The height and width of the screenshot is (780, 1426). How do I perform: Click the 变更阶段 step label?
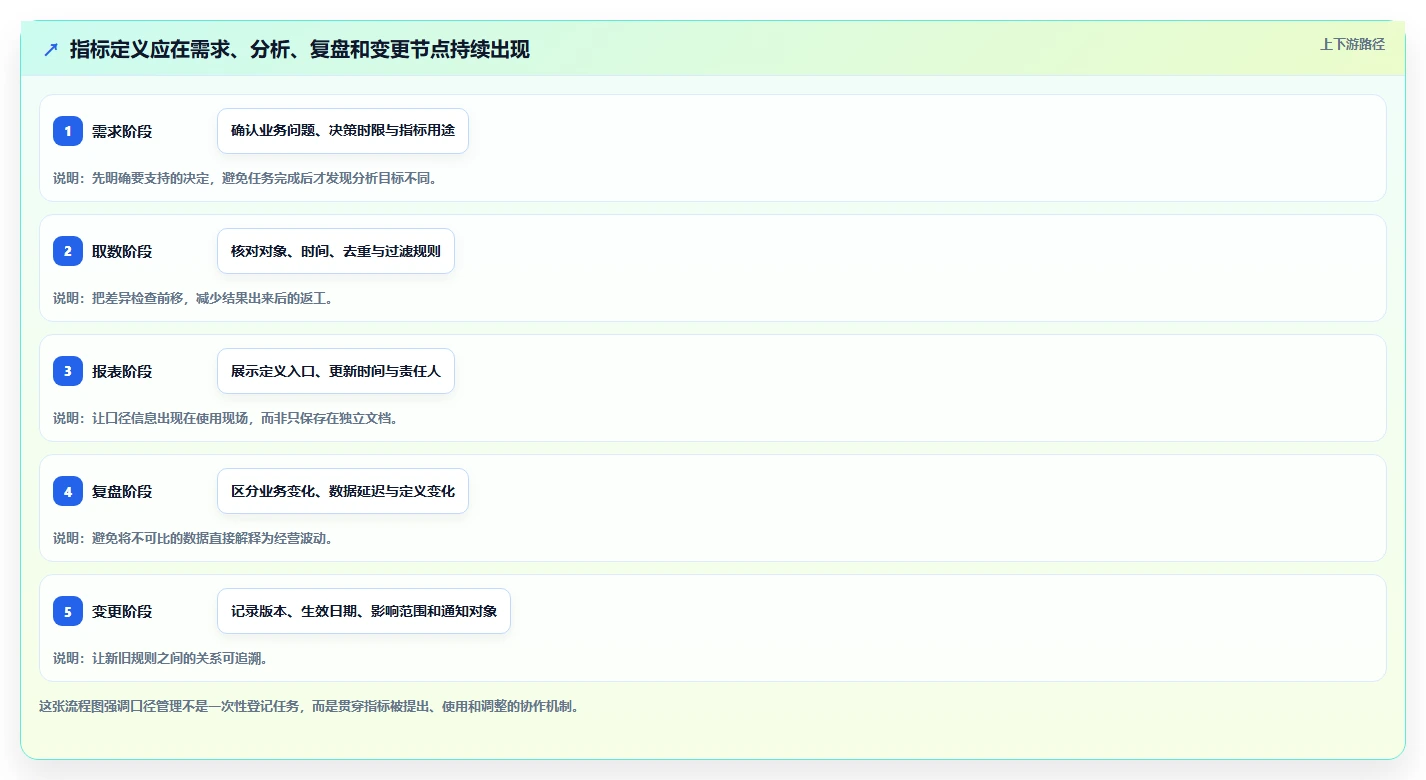point(122,612)
